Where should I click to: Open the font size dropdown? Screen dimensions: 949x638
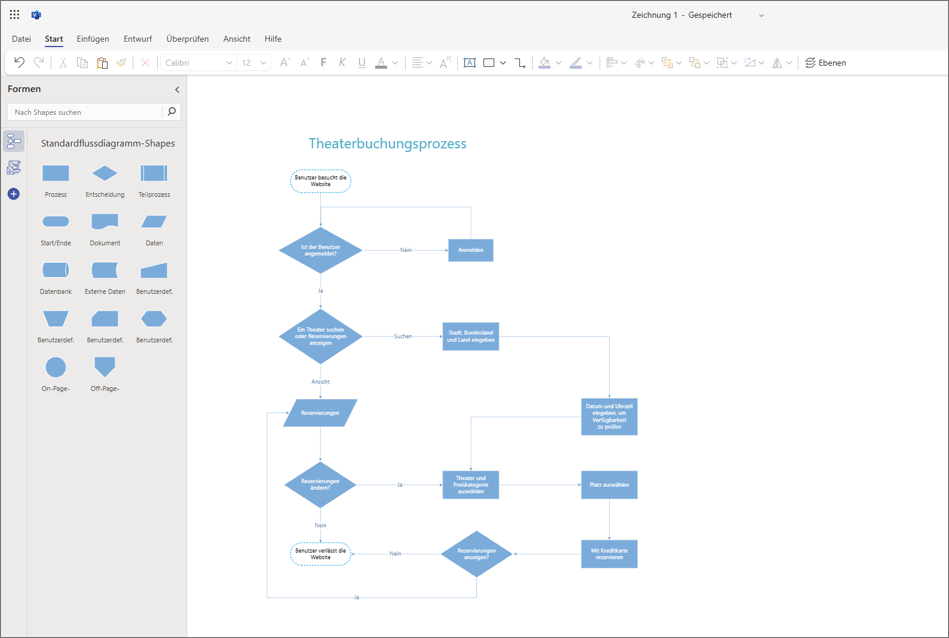tap(266, 62)
